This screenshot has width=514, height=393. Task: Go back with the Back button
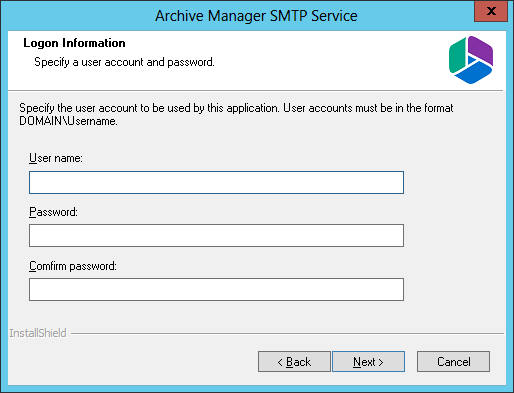click(294, 361)
